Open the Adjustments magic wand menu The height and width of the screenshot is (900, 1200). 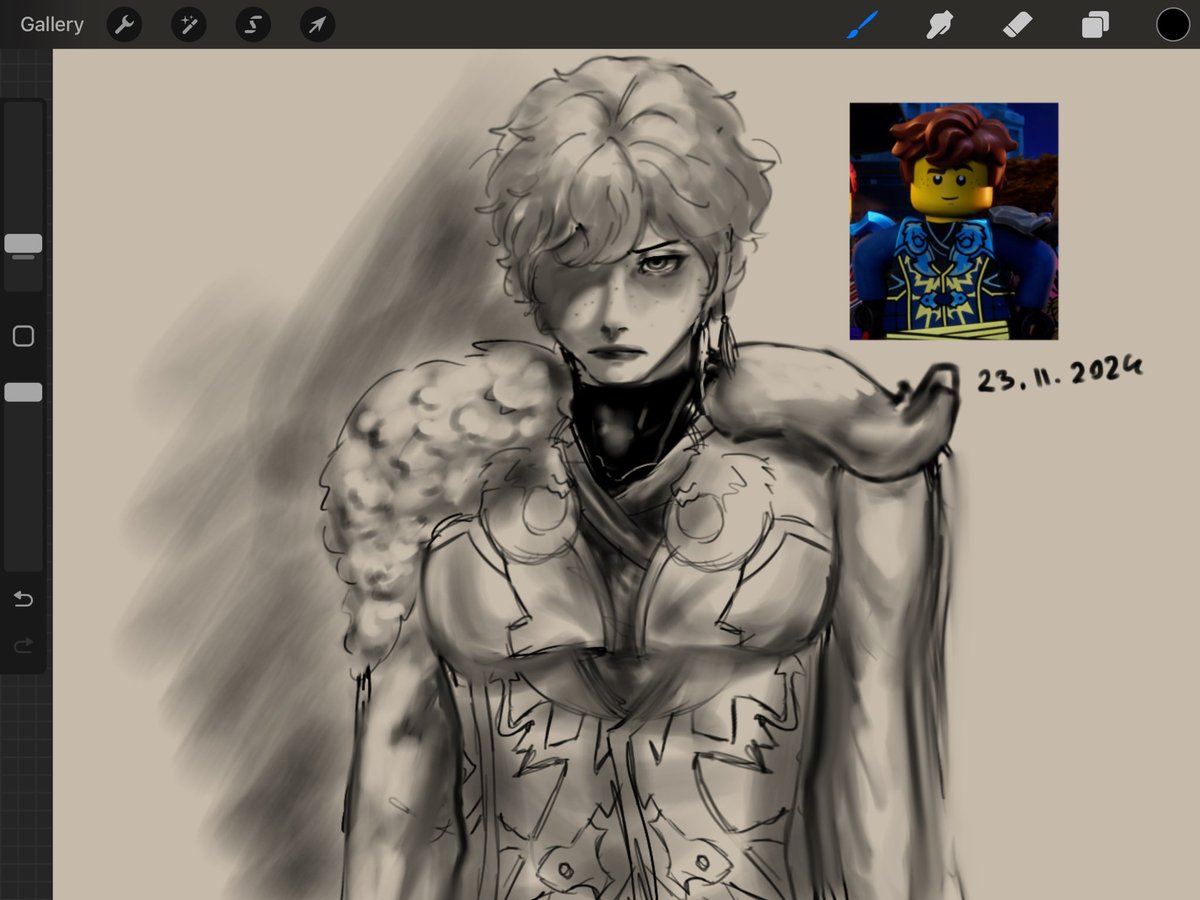pos(189,25)
